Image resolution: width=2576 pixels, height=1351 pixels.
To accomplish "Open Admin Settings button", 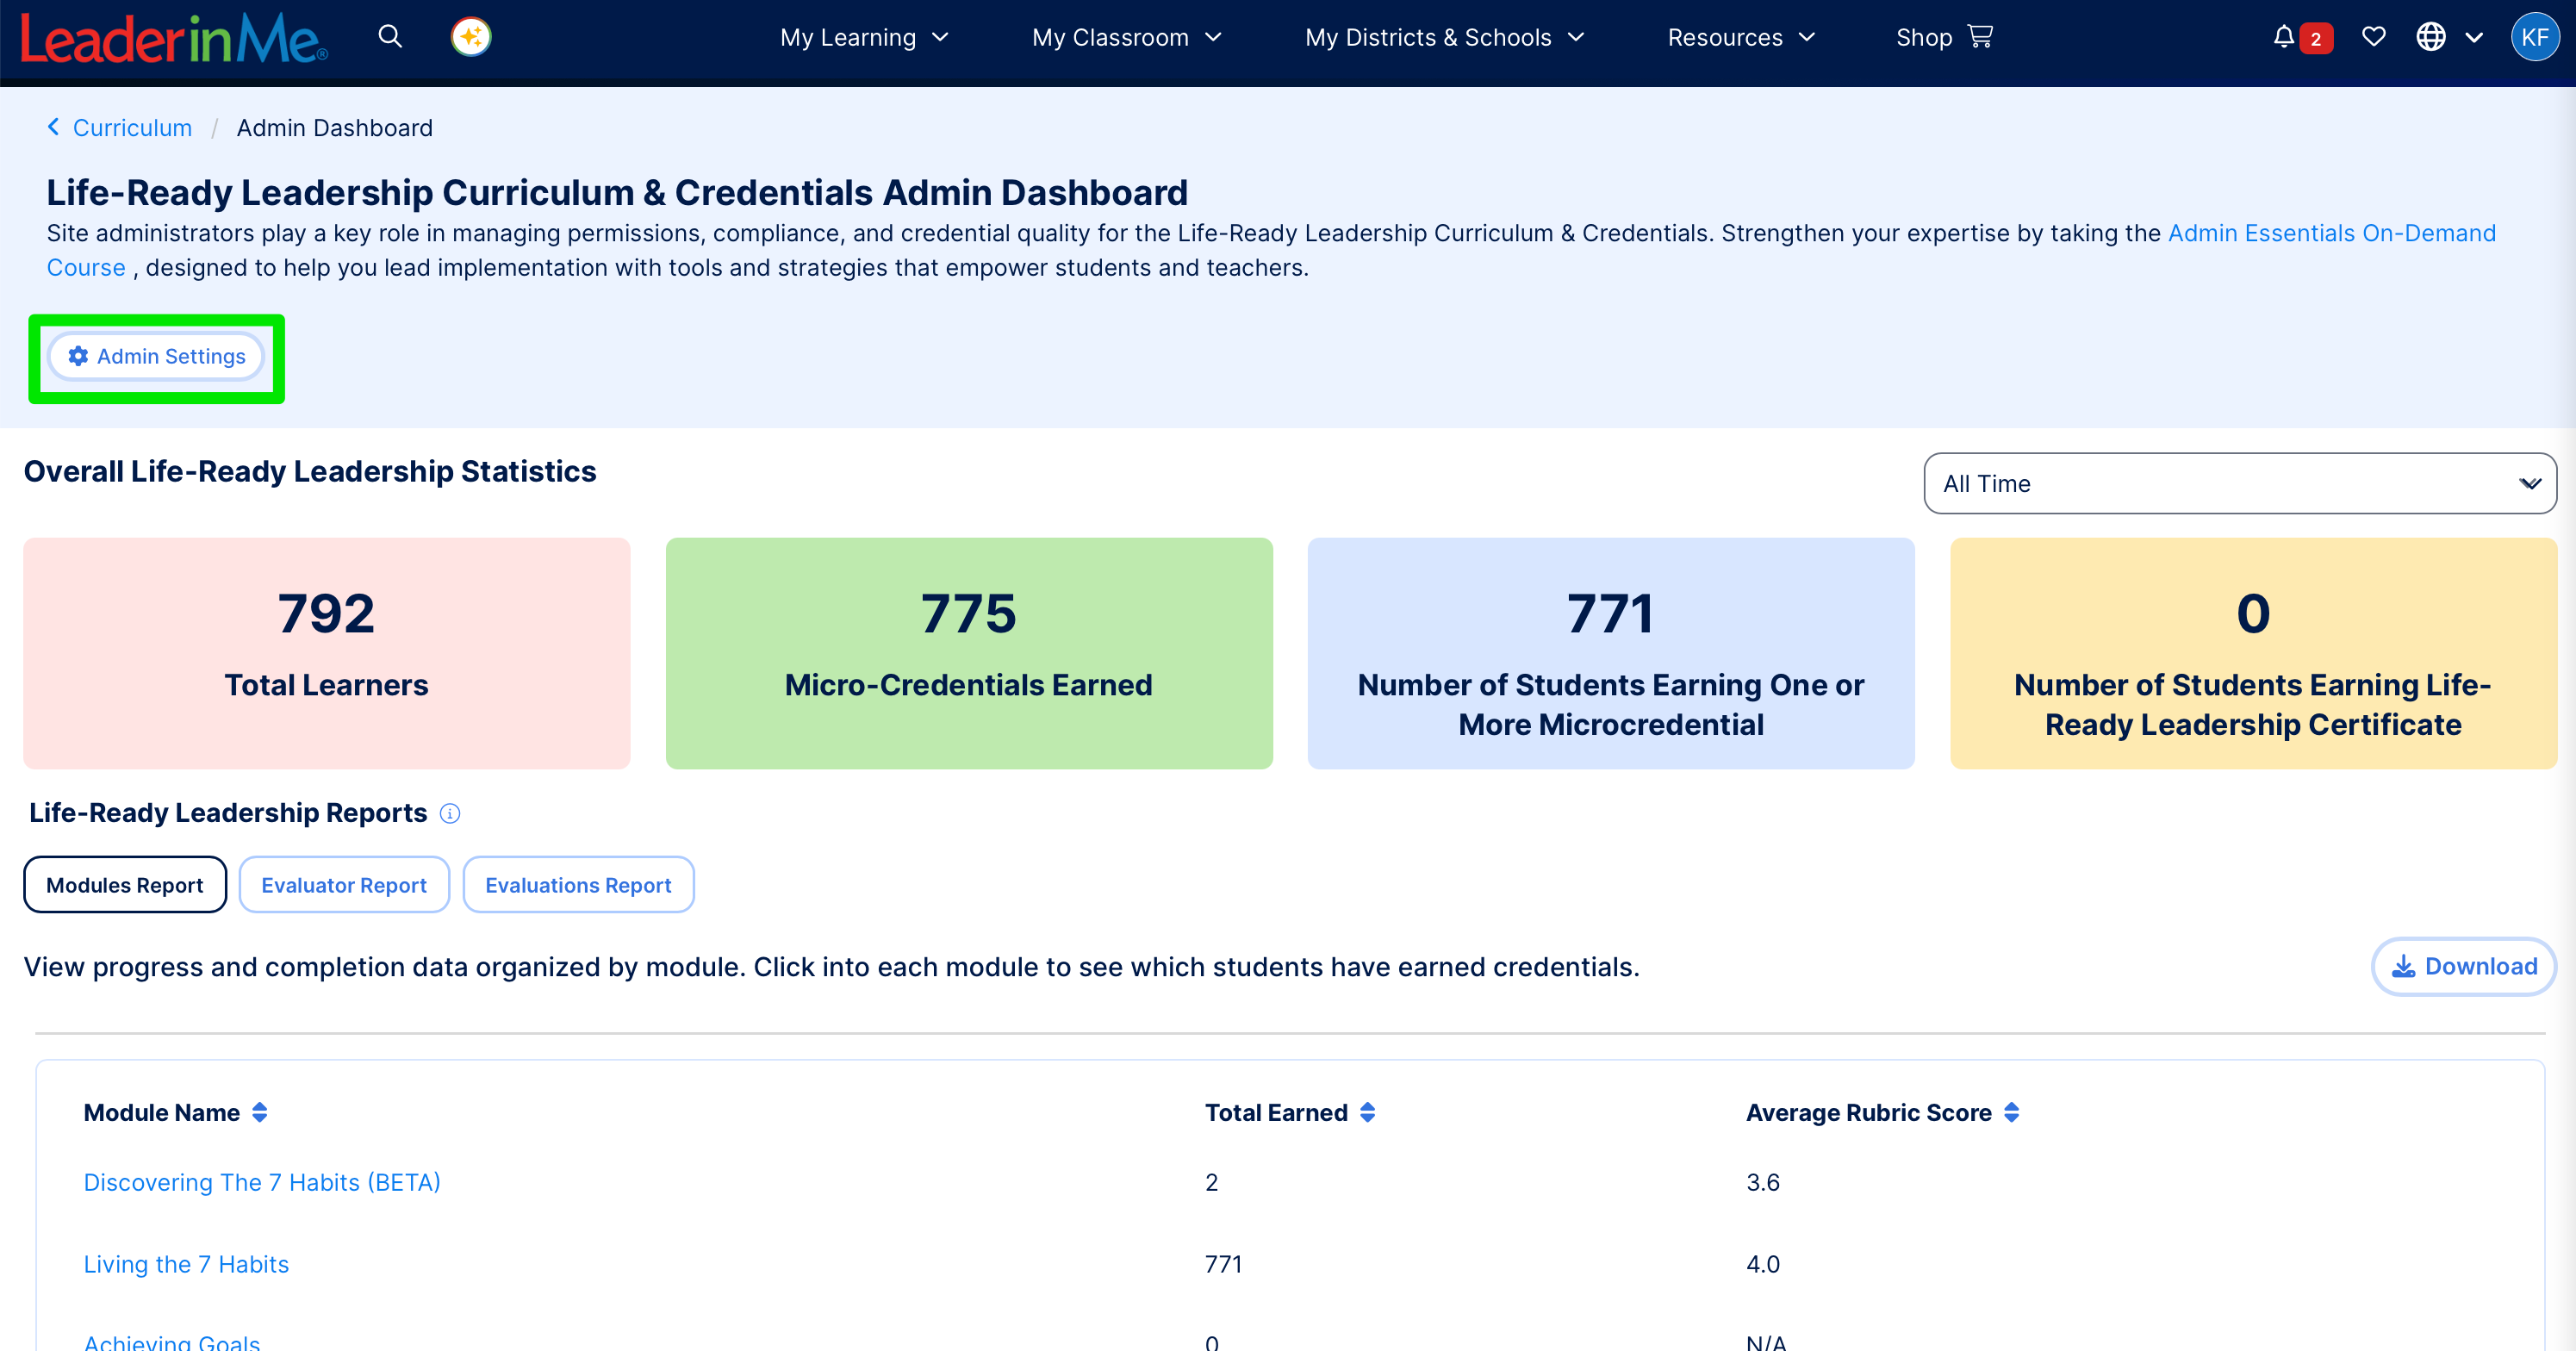I will tap(157, 357).
